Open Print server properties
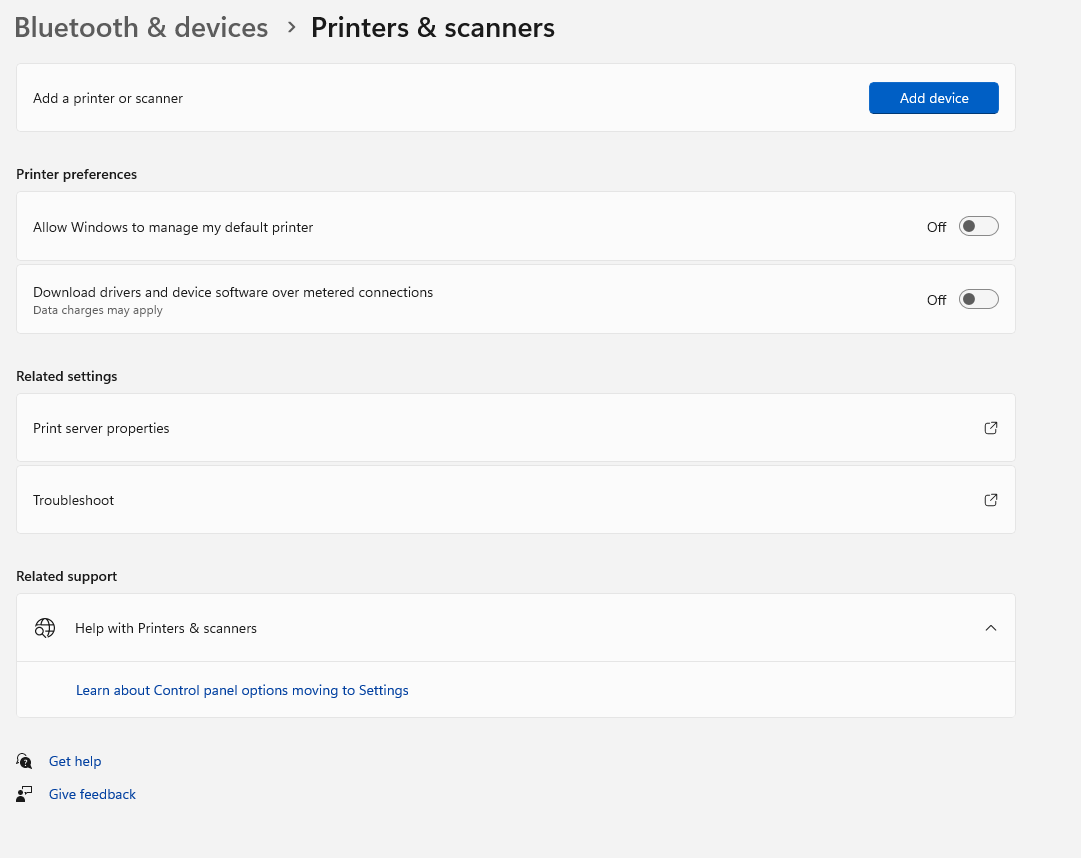Viewport: 1081px width, 858px height. (x=101, y=428)
